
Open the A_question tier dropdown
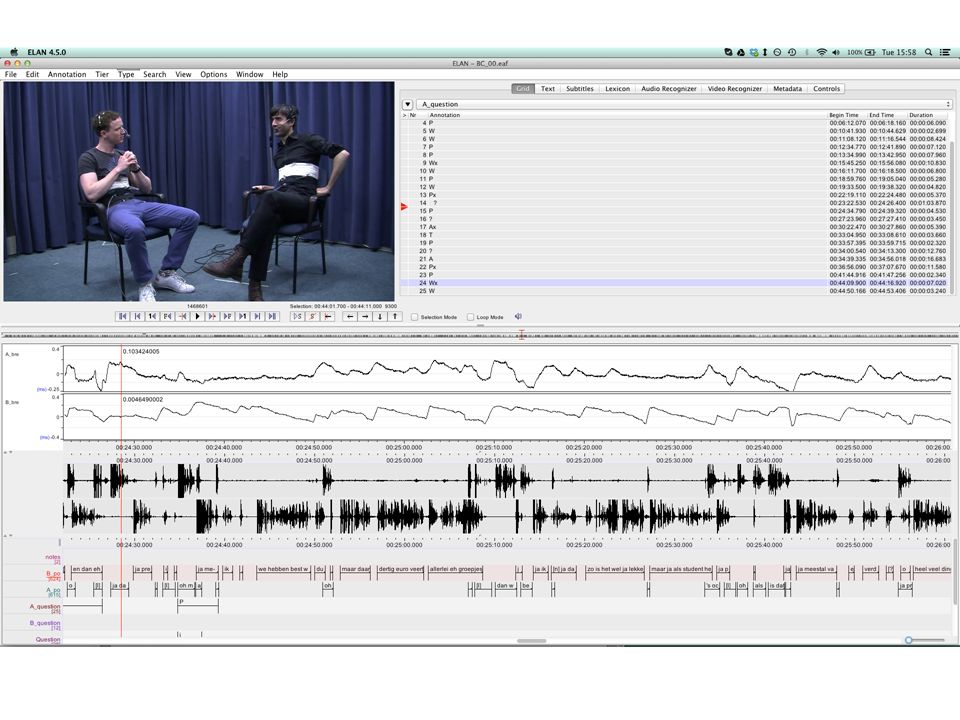click(x=684, y=104)
